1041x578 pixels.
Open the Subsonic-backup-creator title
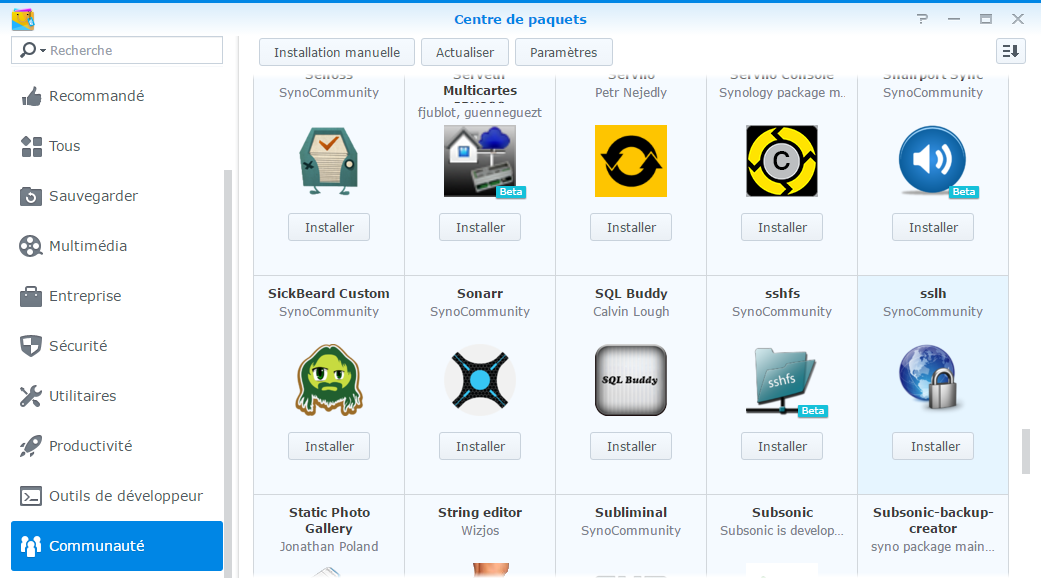tap(933, 520)
